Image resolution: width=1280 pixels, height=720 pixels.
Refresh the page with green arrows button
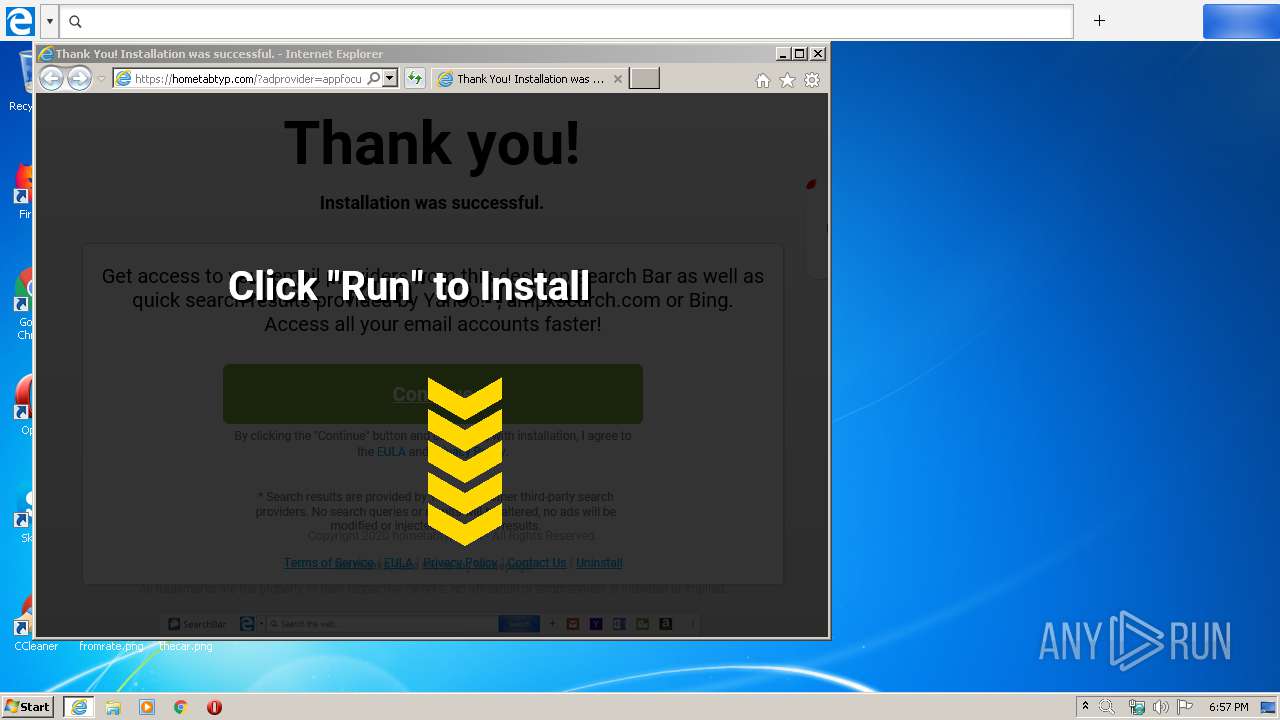[414, 79]
